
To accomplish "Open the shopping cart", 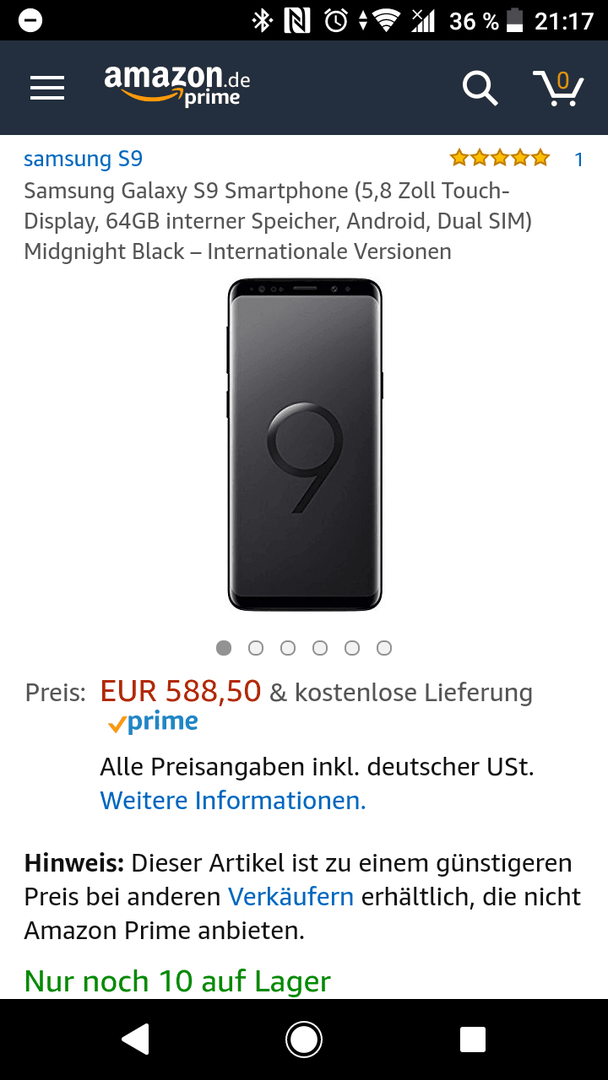I will (x=558, y=87).
